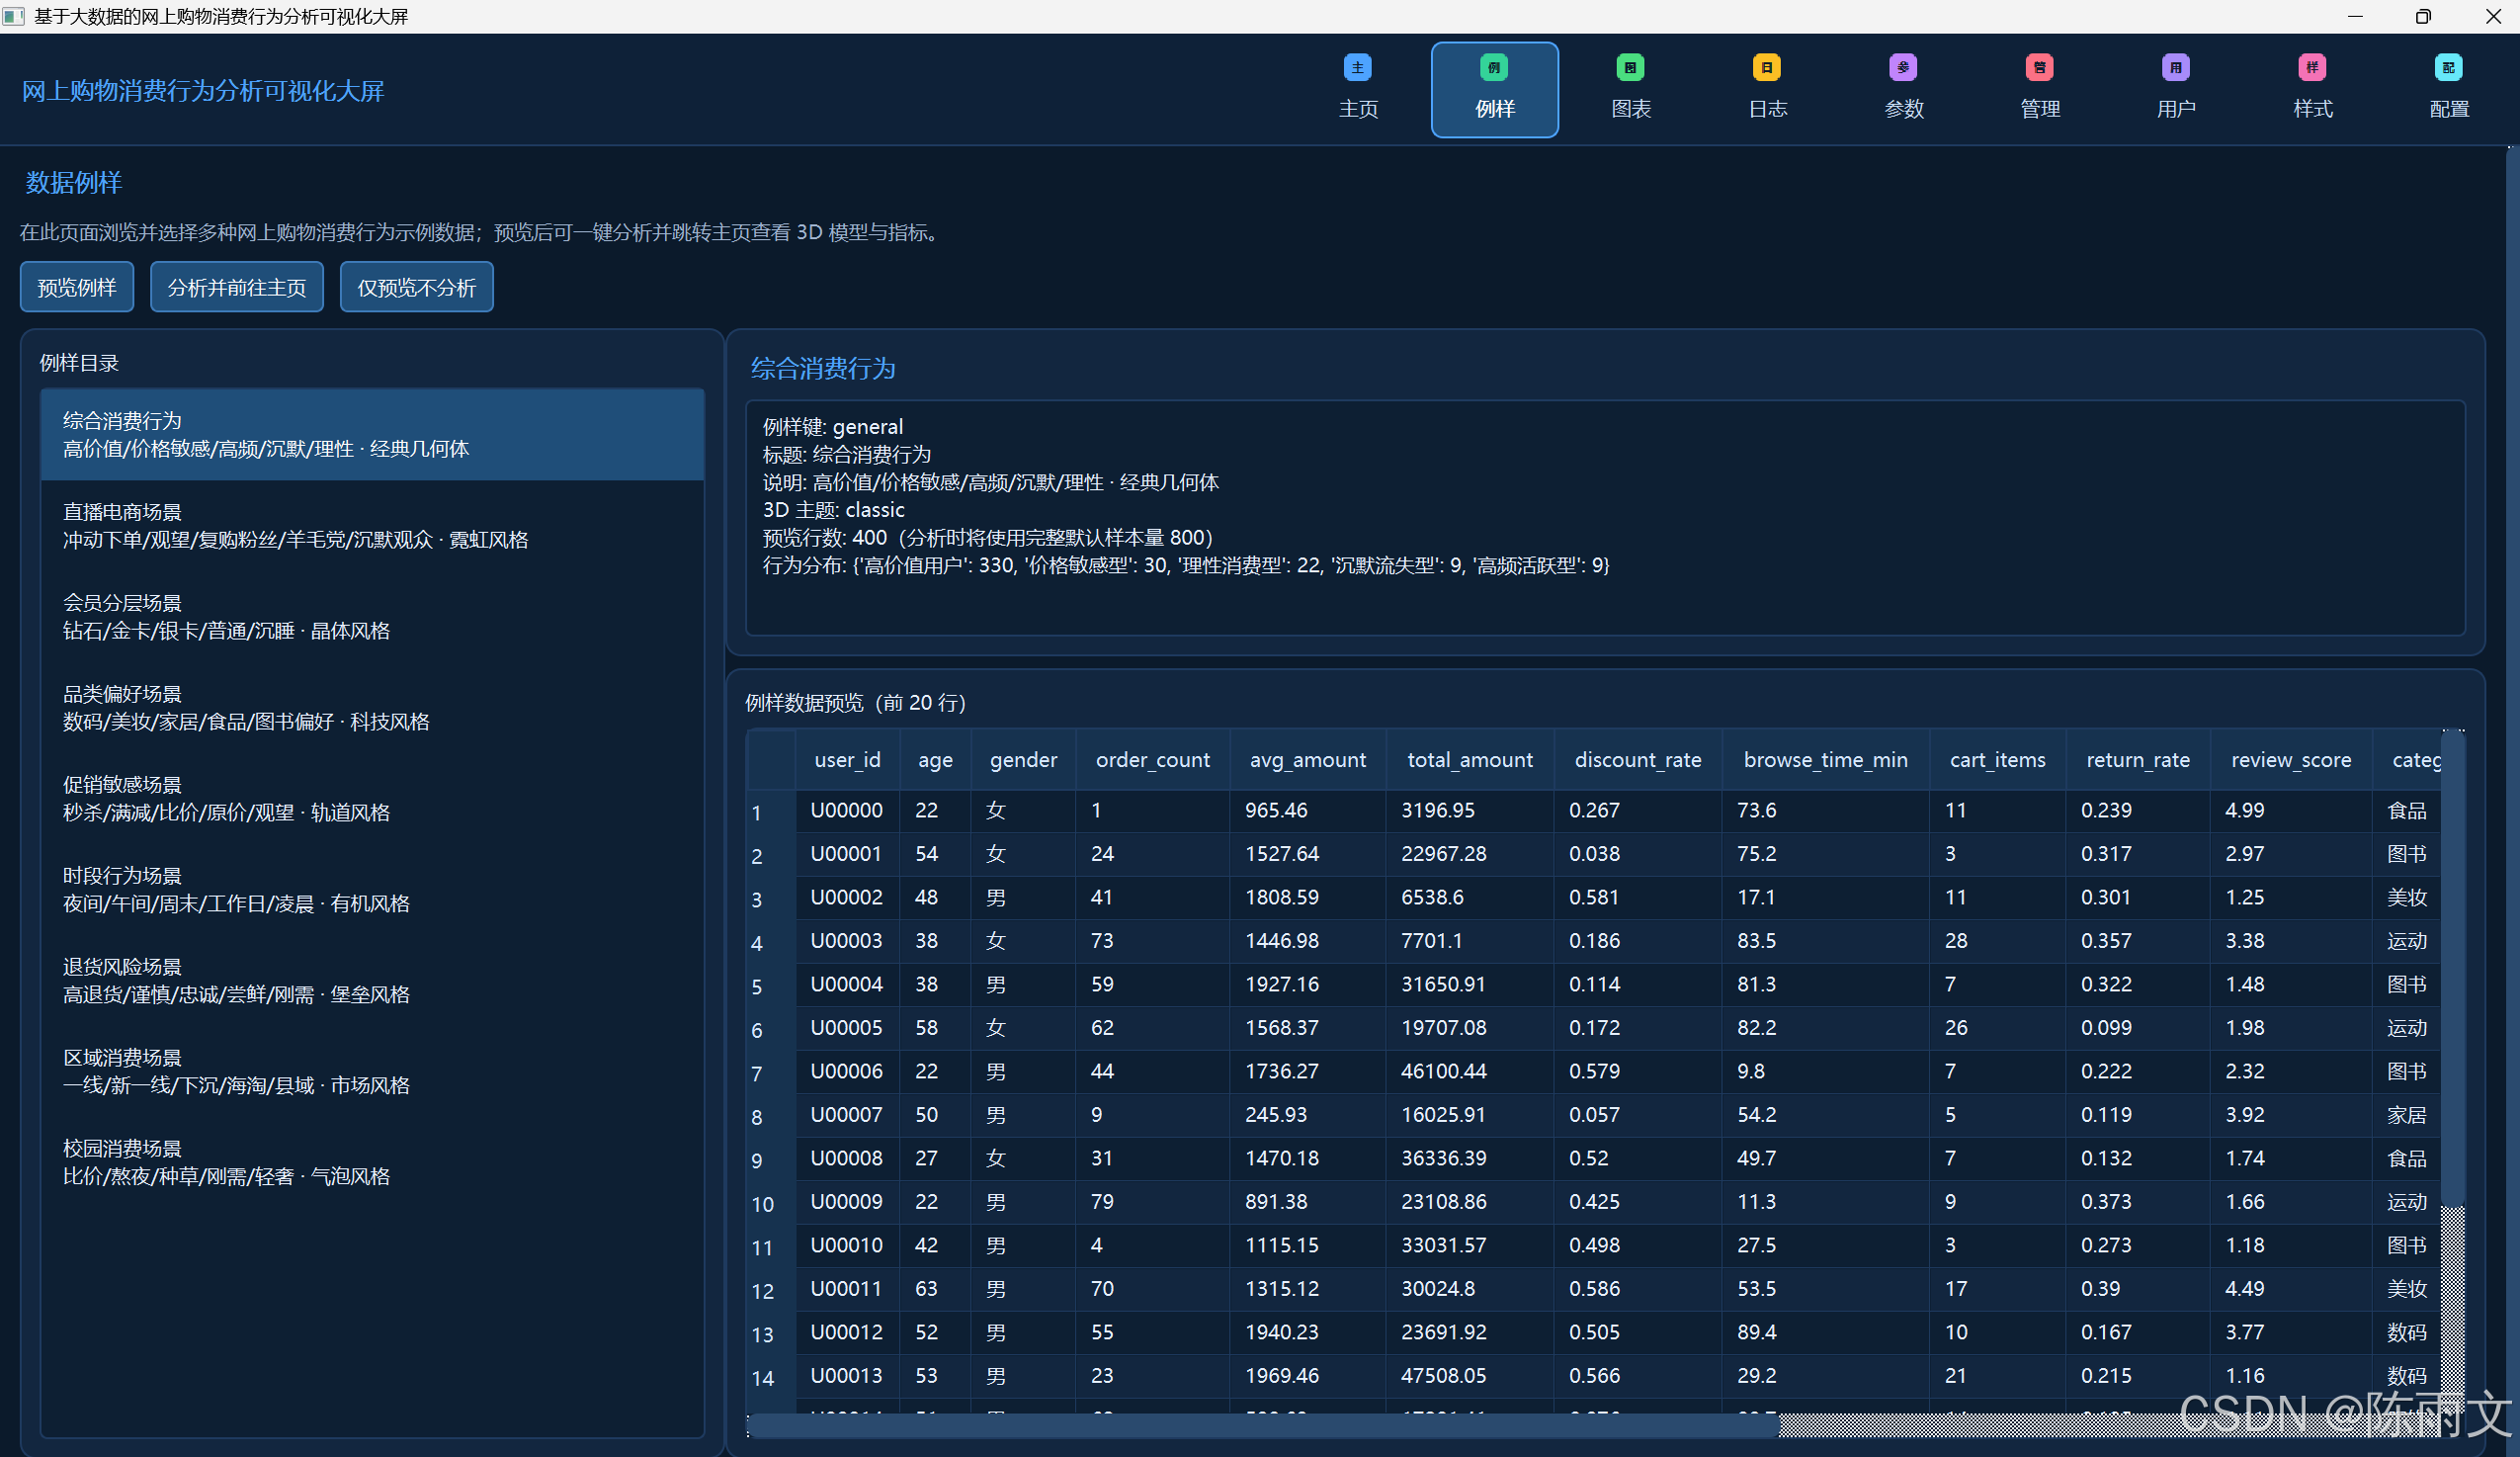Click the violet 用户 nav icon
The image size is (2520, 1457).
(x=2176, y=67)
